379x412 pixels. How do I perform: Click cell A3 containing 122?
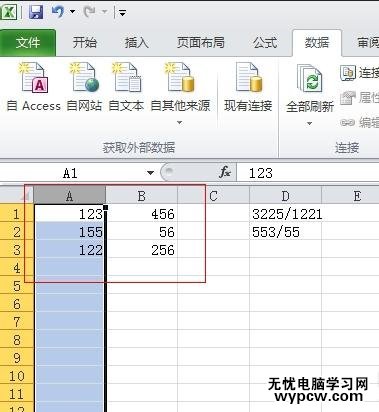pos(69,250)
